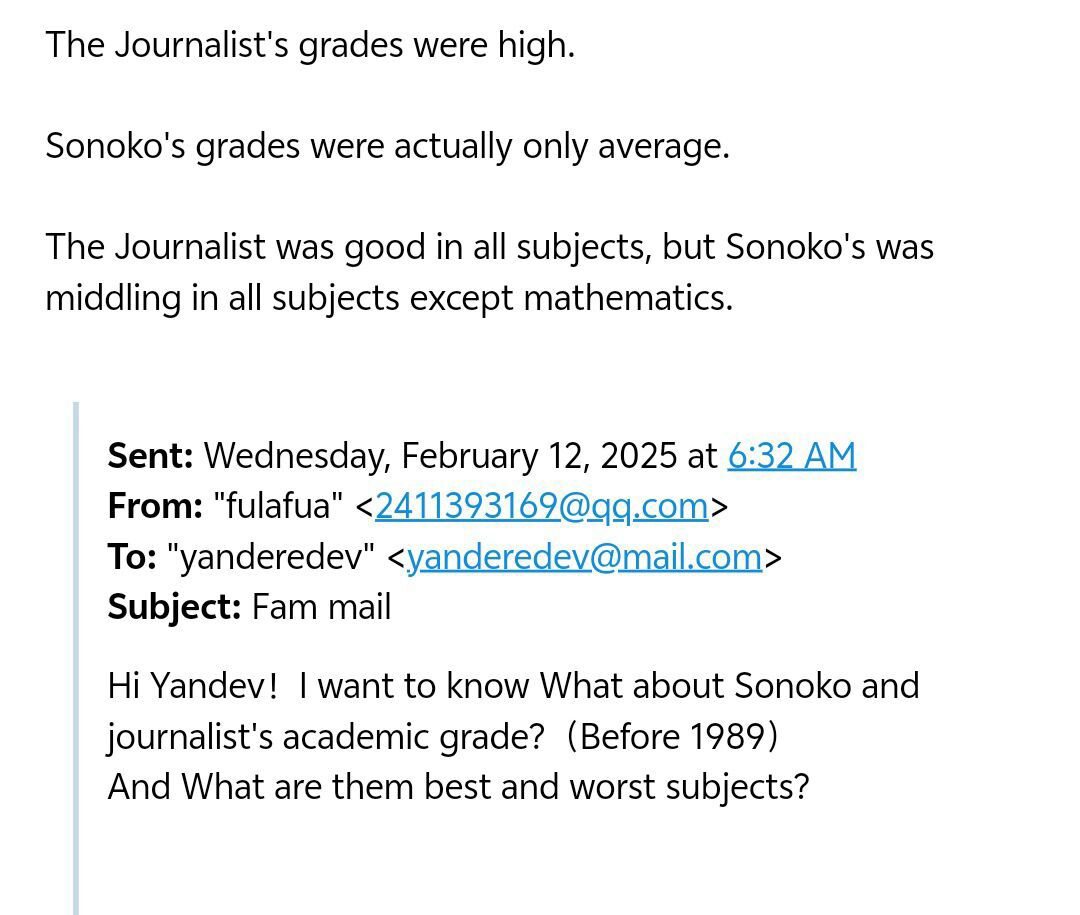Click the bold "From:" label

click(x=155, y=506)
